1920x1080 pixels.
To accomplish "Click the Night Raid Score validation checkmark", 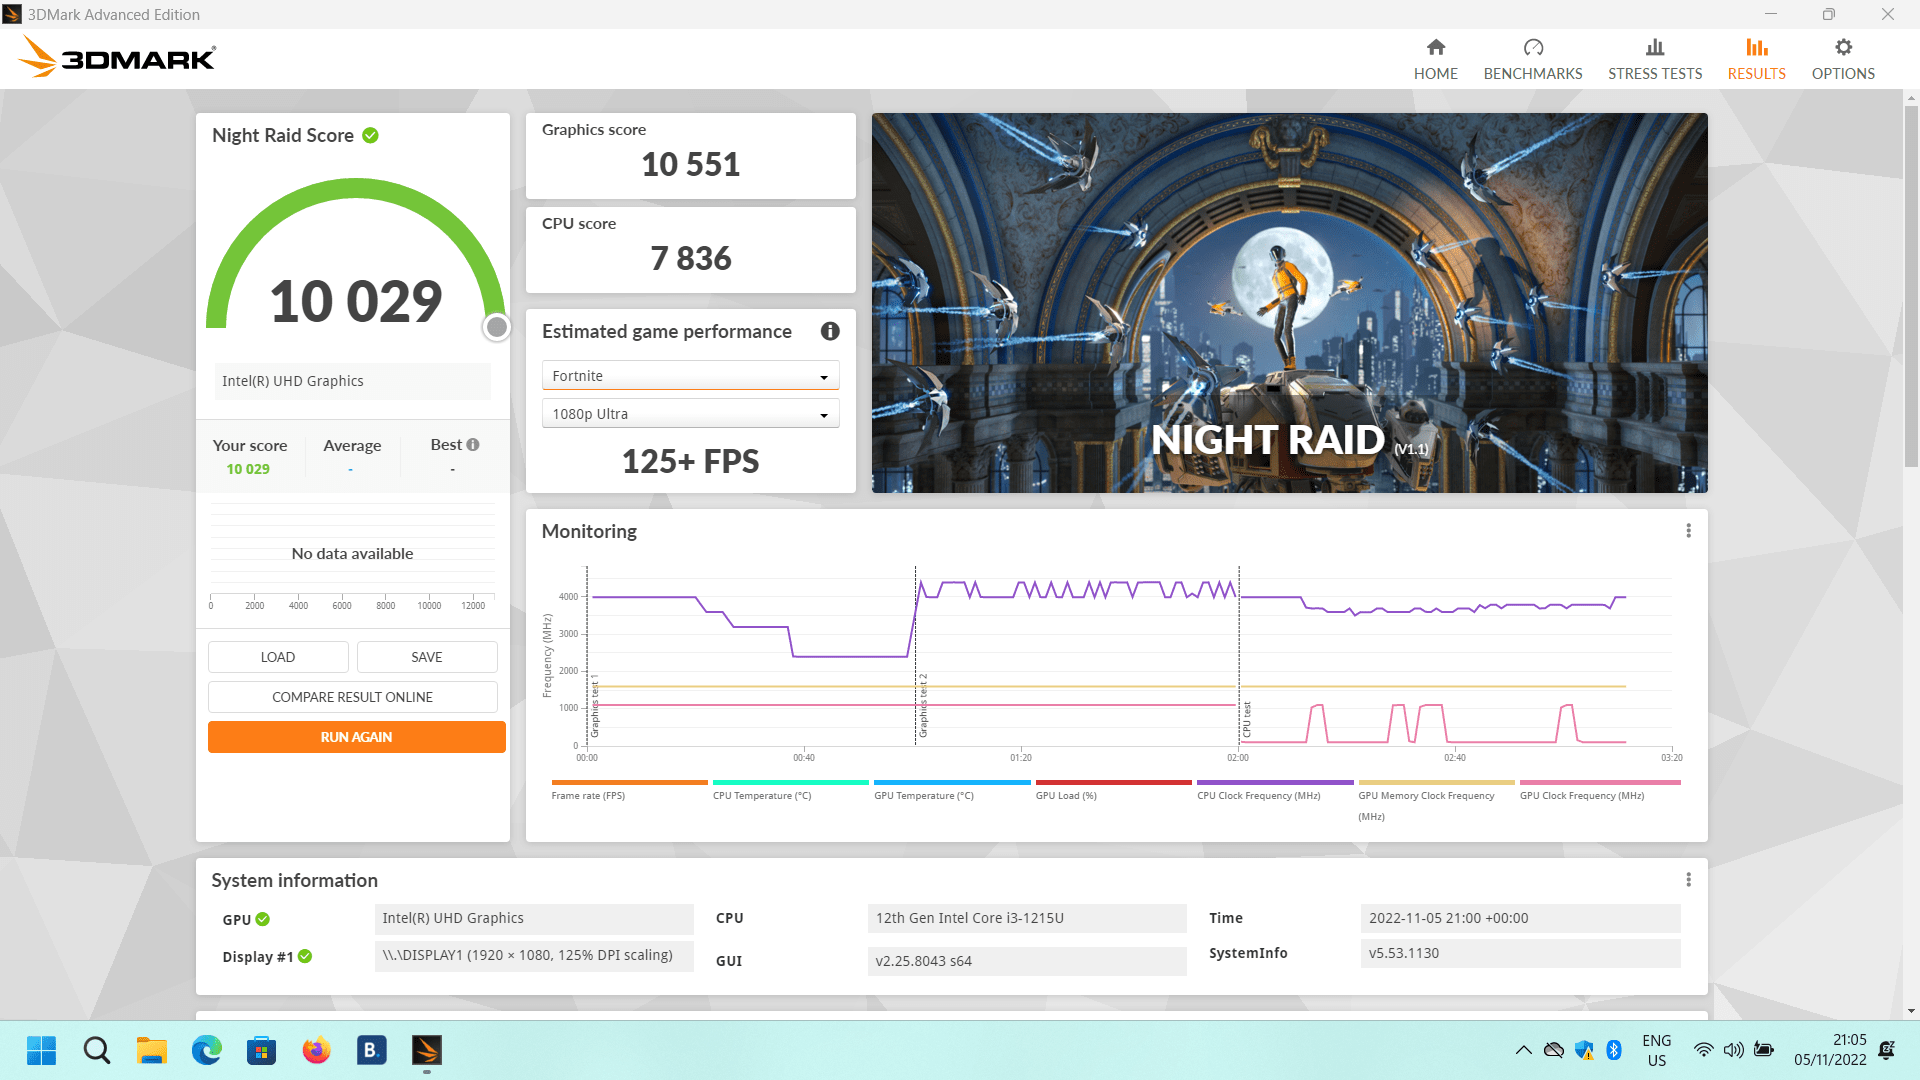I will (x=370, y=135).
